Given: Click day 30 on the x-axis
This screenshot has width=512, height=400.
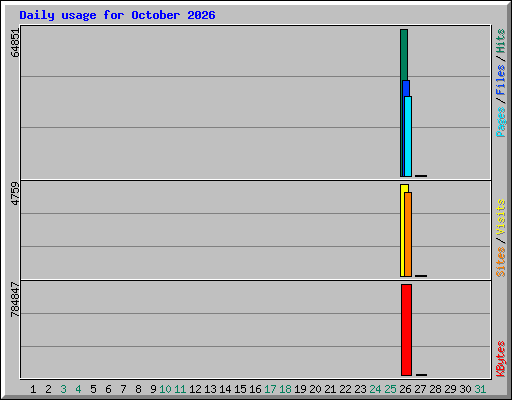Looking at the screenshot, I should pos(465,389).
